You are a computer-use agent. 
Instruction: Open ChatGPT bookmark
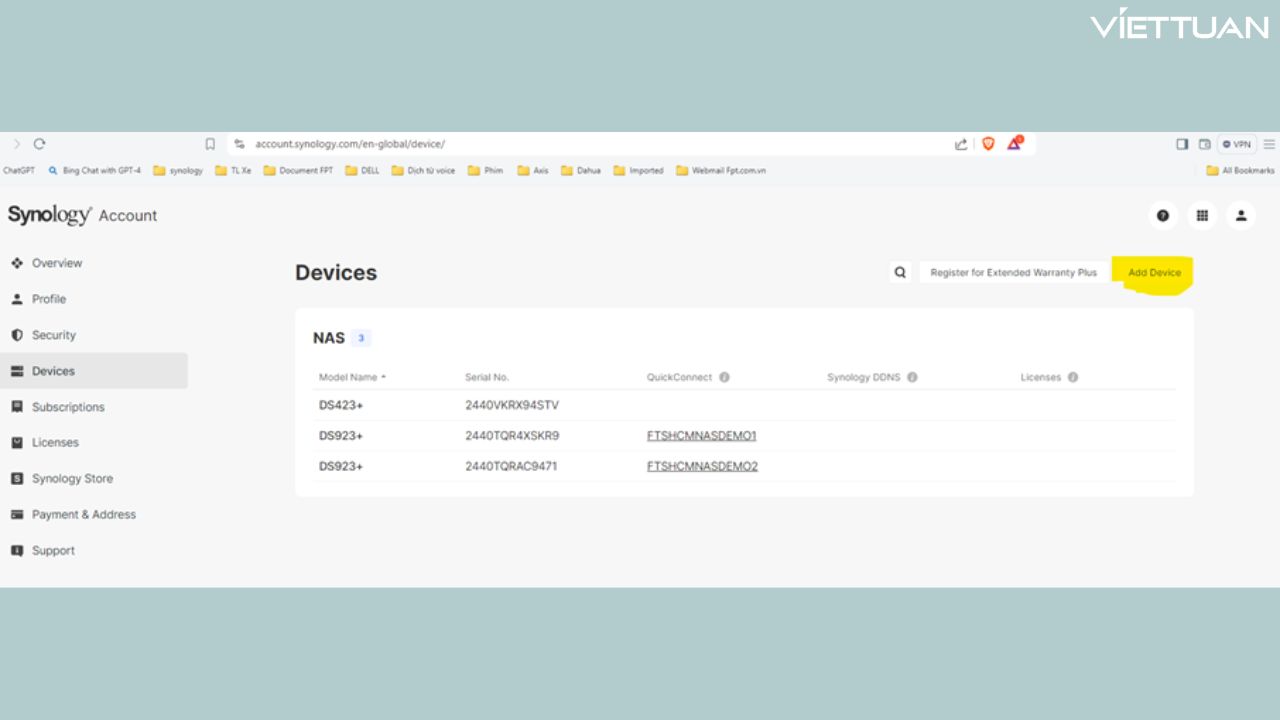(19, 171)
